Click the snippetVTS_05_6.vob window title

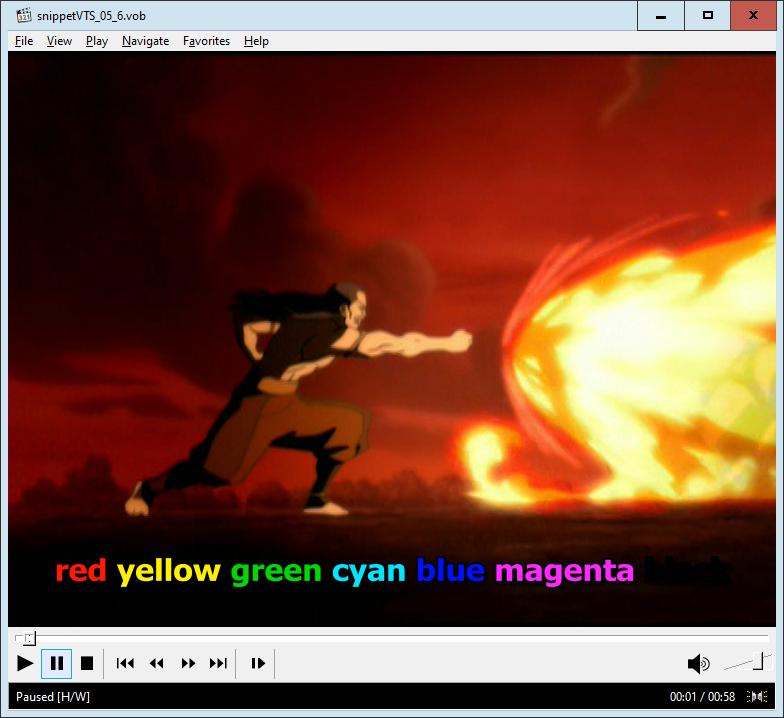click(x=92, y=16)
